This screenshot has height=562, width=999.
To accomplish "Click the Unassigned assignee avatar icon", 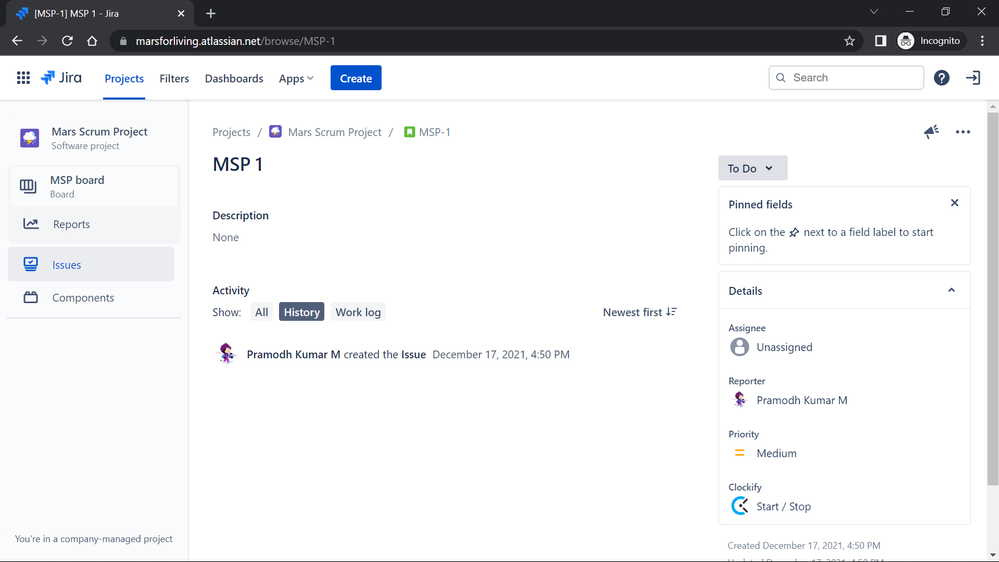I will pyautogui.click(x=739, y=347).
